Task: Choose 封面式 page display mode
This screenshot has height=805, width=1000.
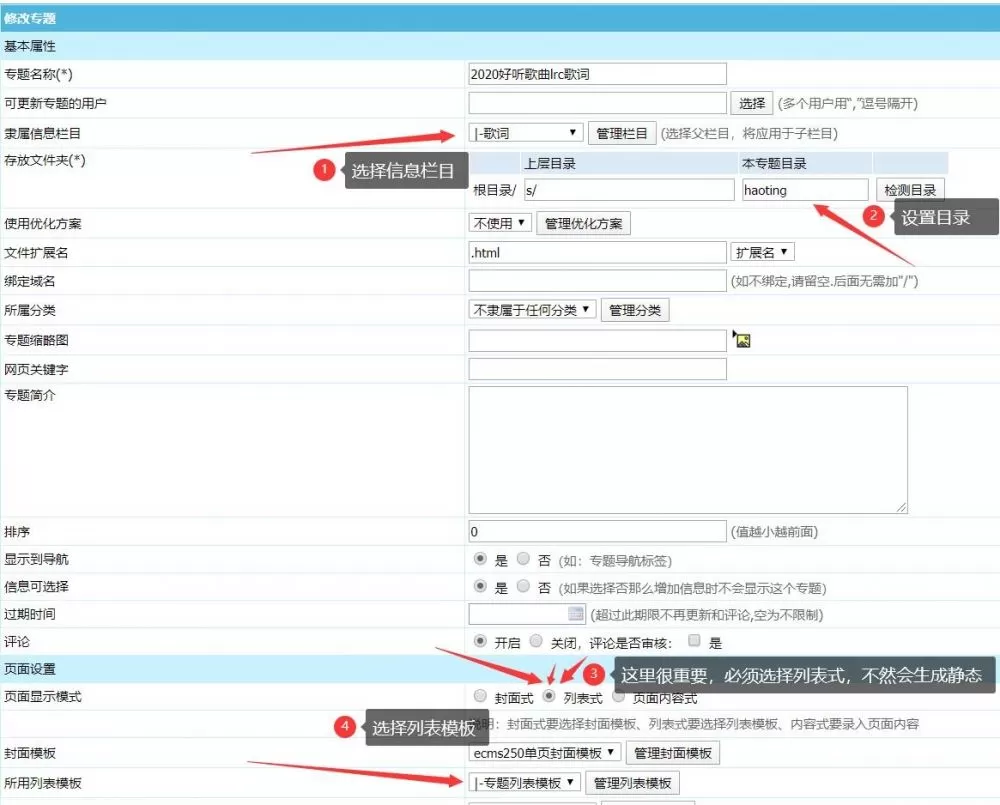Action: (x=480, y=696)
